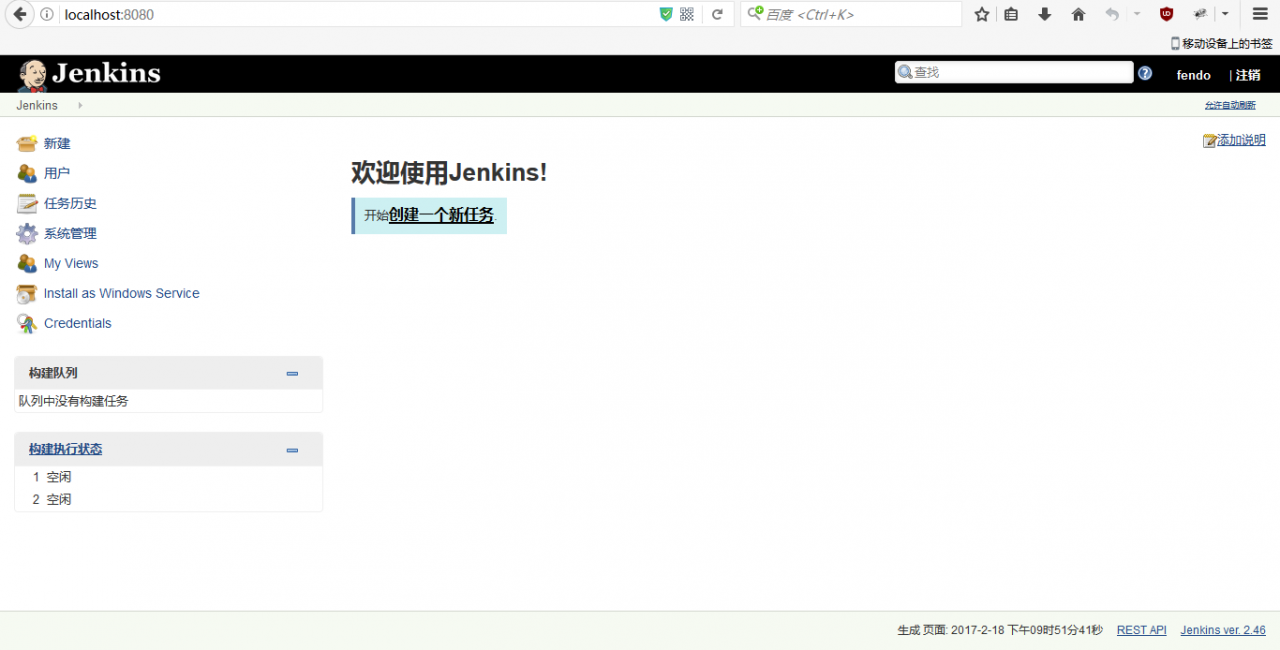The image size is (1280, 650).
Task: Bookmark this page with the star icon
Action: click(x=982, y=14)
